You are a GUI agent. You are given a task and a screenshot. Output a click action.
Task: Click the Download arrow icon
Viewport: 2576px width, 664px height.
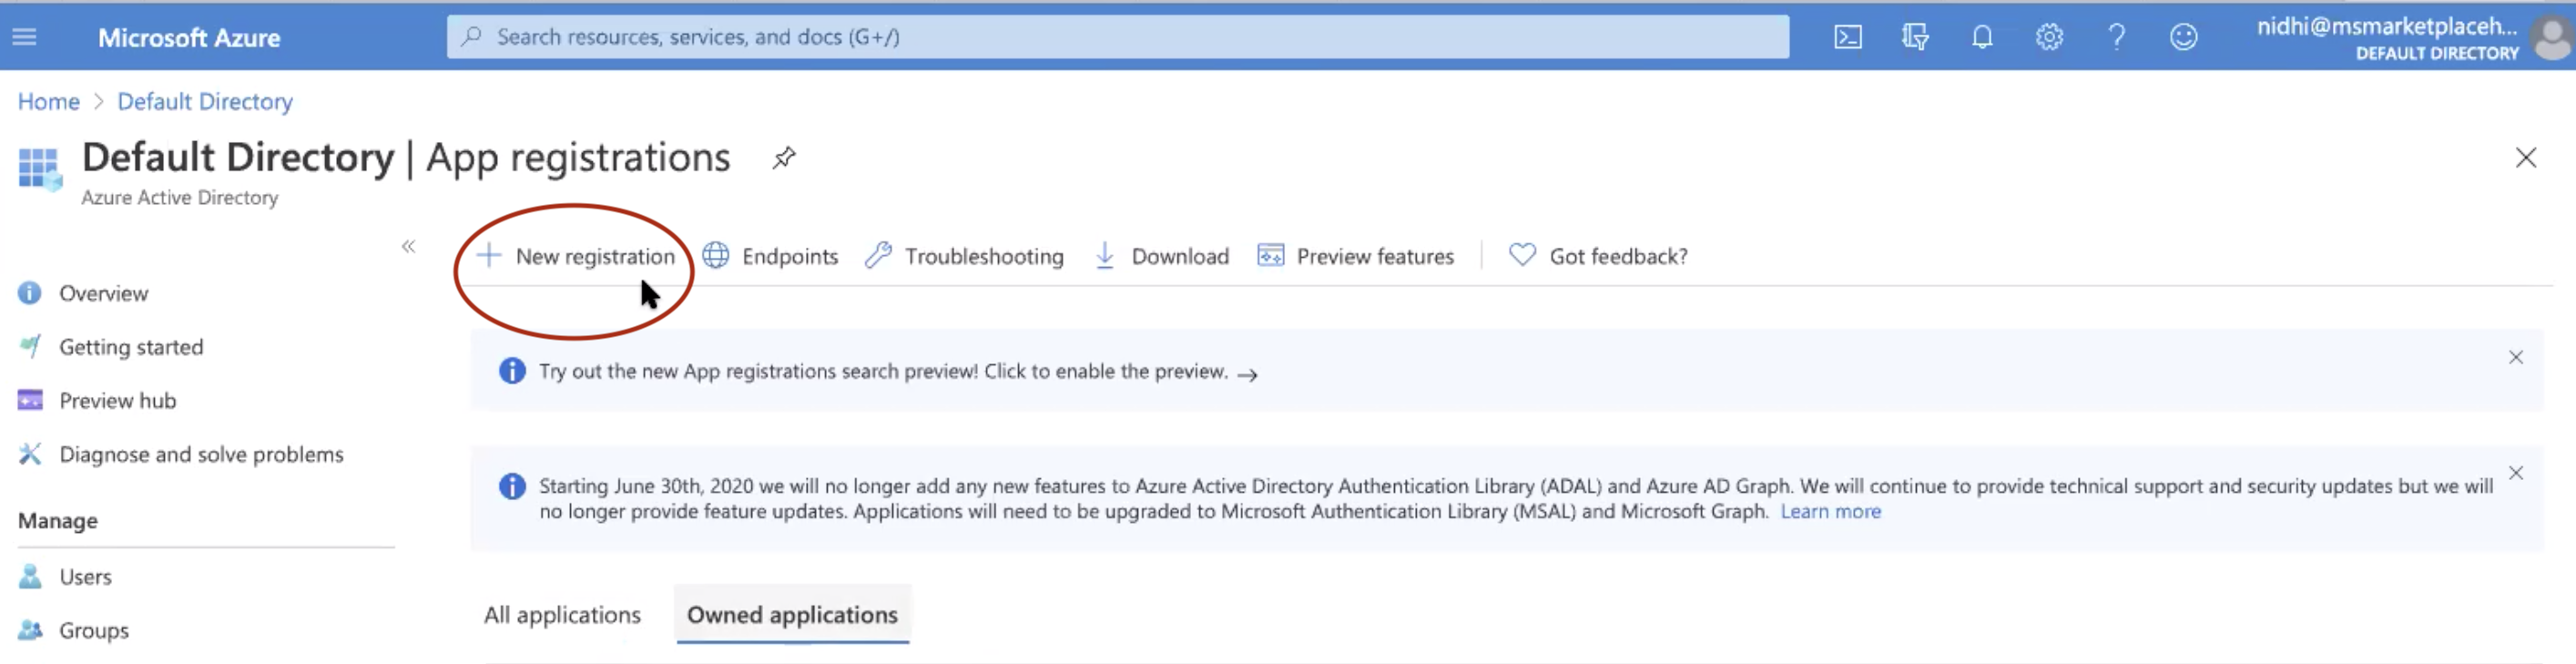[1104, 255]
